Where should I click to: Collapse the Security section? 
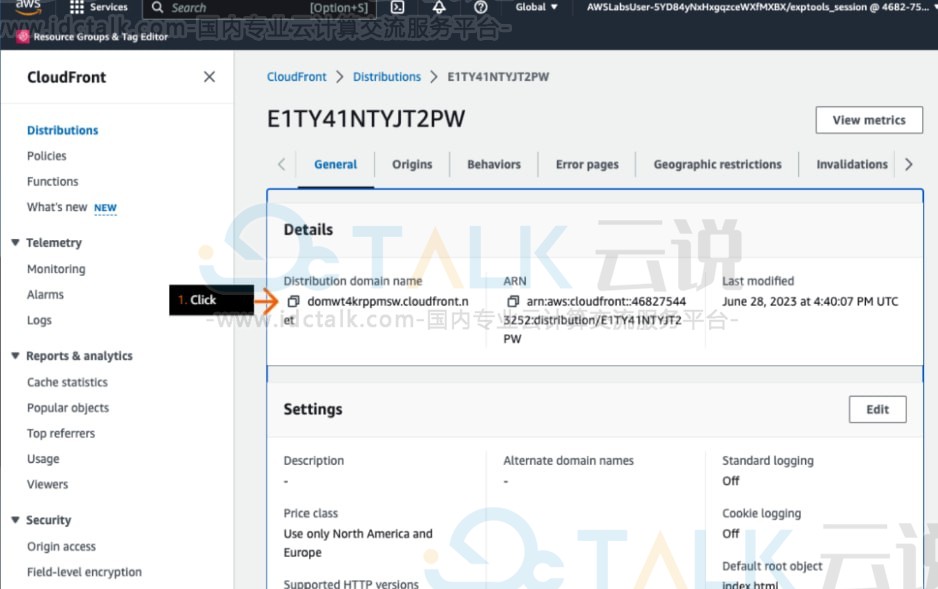pyautogui.click(x=15, y=520)
